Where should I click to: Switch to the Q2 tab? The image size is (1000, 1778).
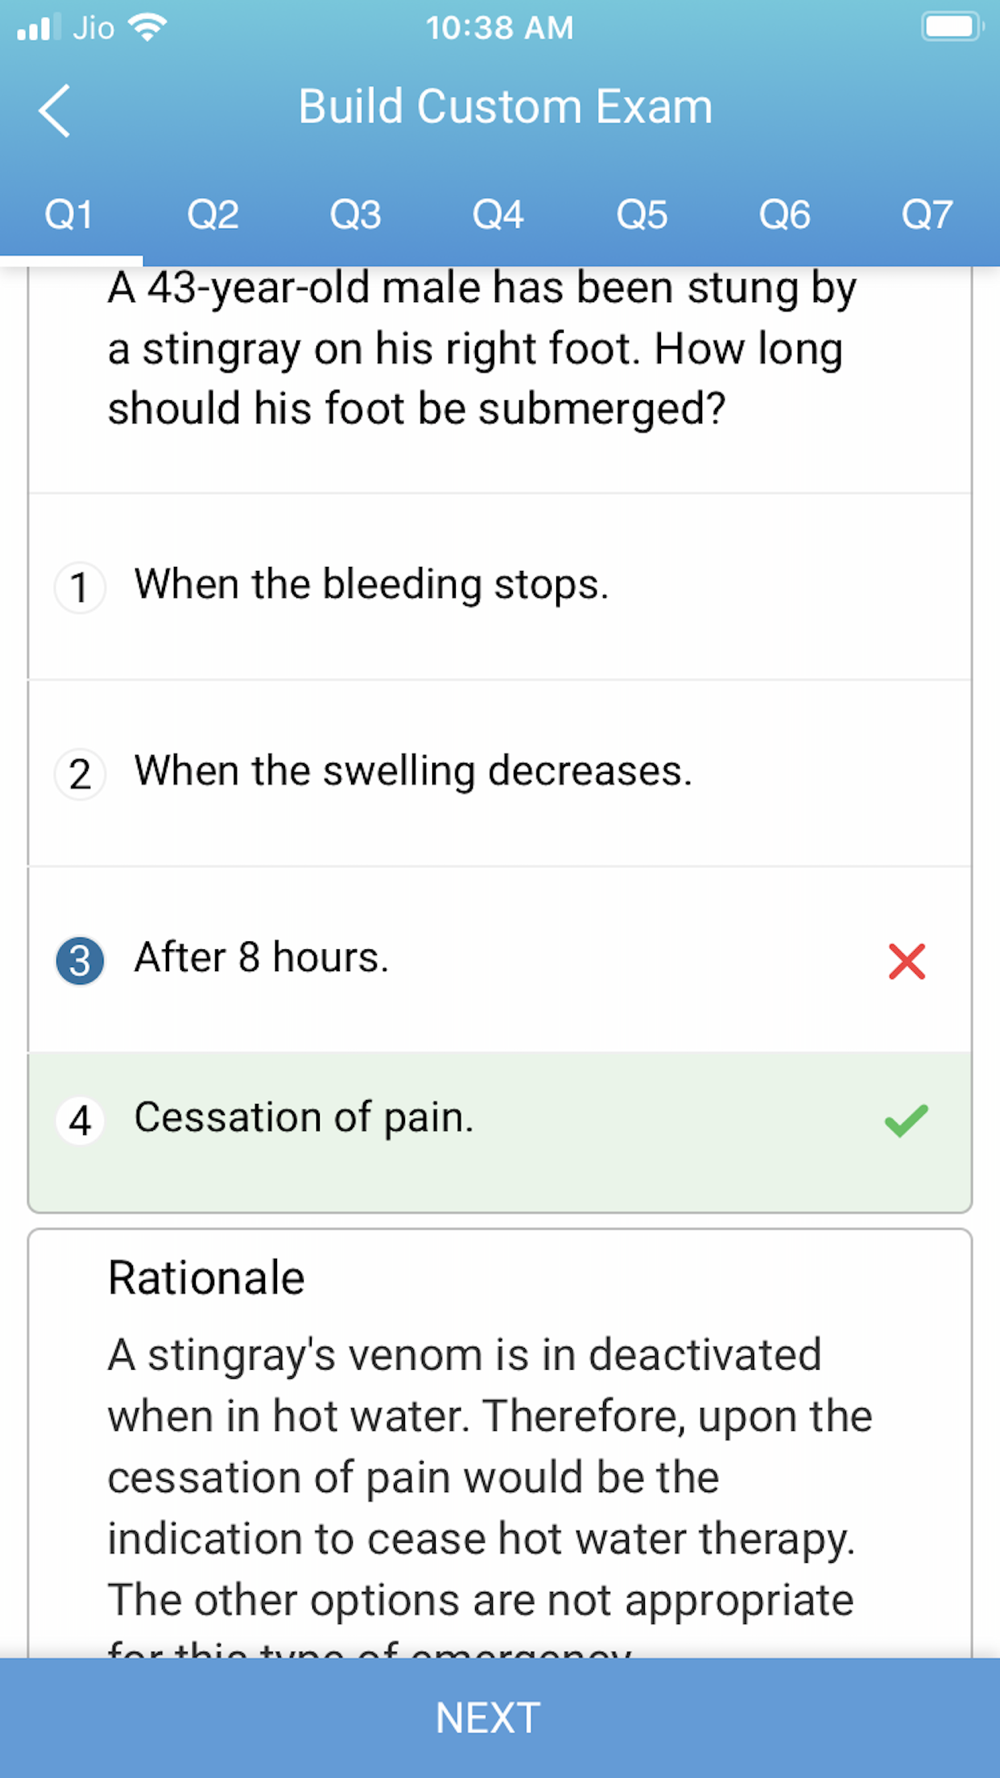(x=213, y=215)
